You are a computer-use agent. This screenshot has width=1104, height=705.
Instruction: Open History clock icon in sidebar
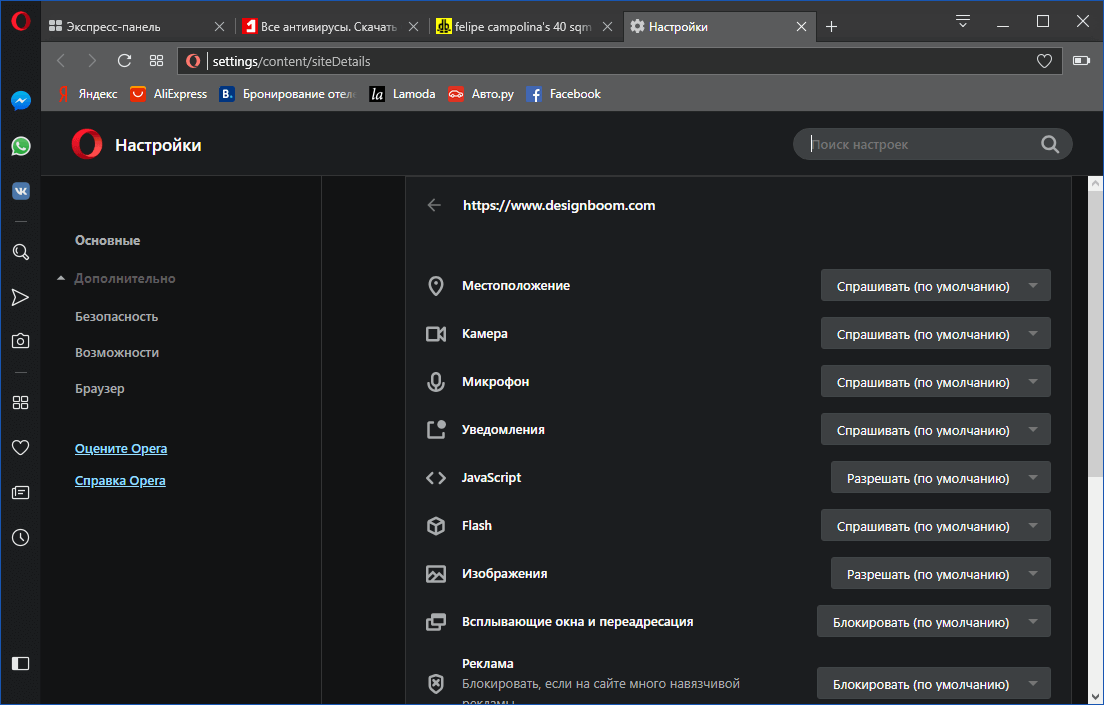[20, 537]
